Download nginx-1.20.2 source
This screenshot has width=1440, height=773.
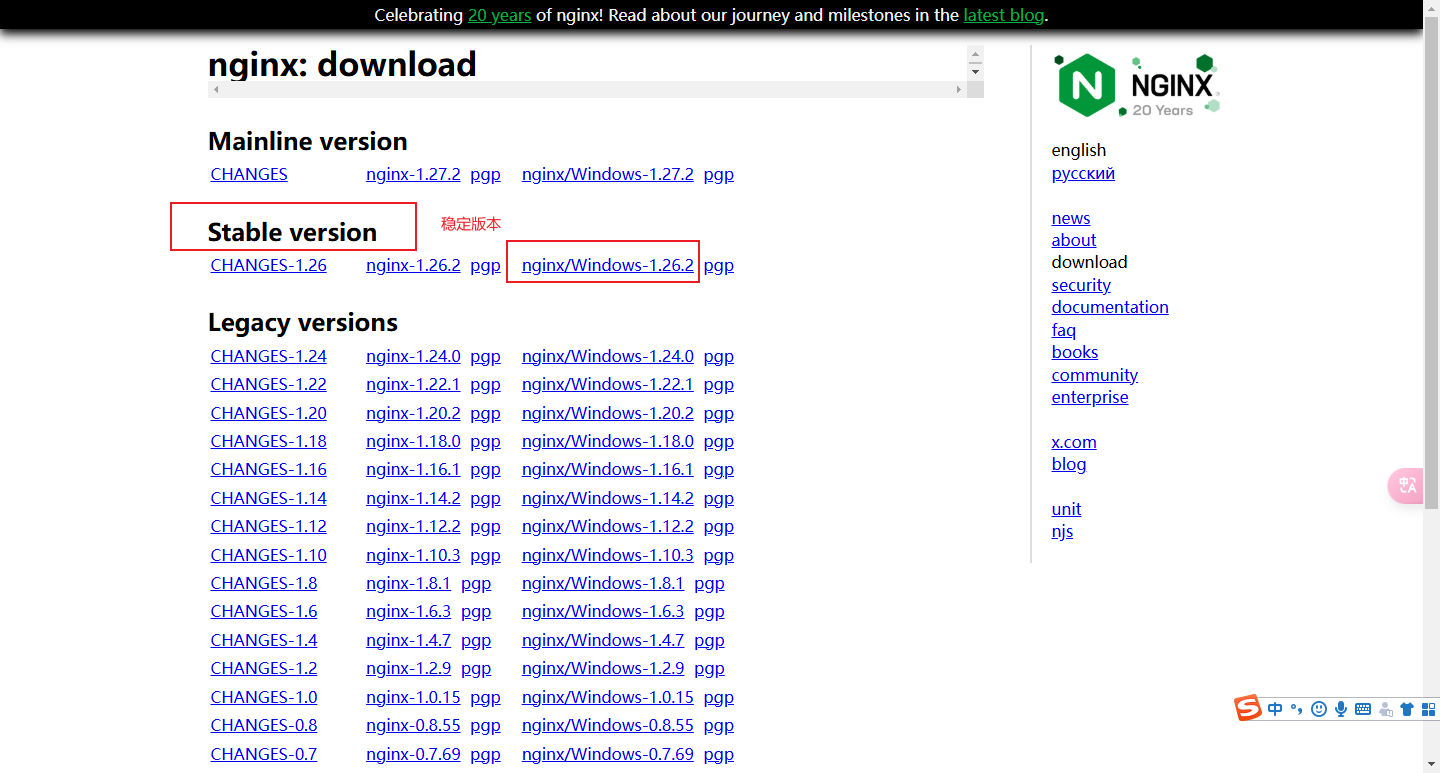point(413,413)
